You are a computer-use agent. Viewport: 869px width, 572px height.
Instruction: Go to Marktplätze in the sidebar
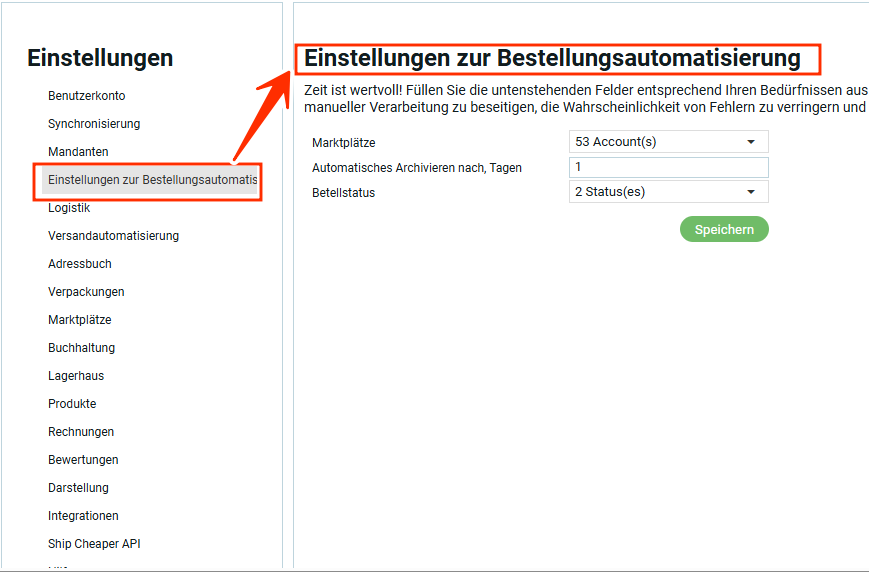click(80, 320)
